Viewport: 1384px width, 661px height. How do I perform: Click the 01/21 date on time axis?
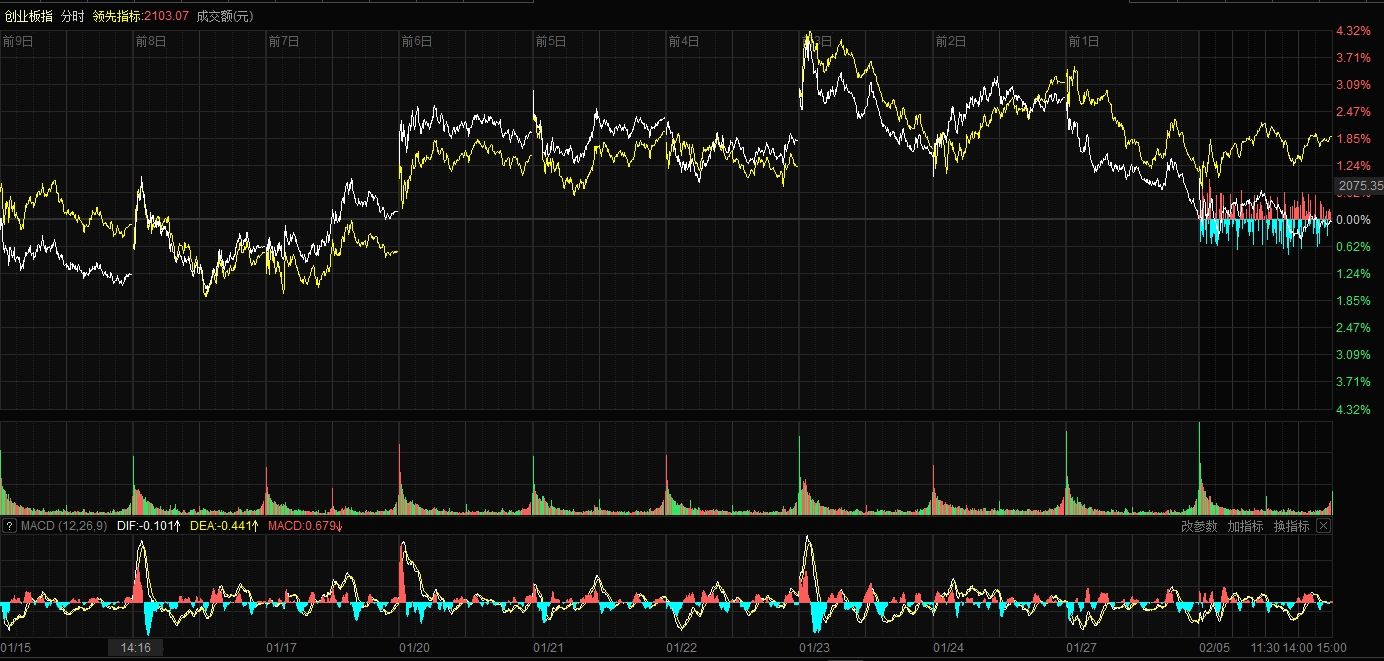coord(549,648)
